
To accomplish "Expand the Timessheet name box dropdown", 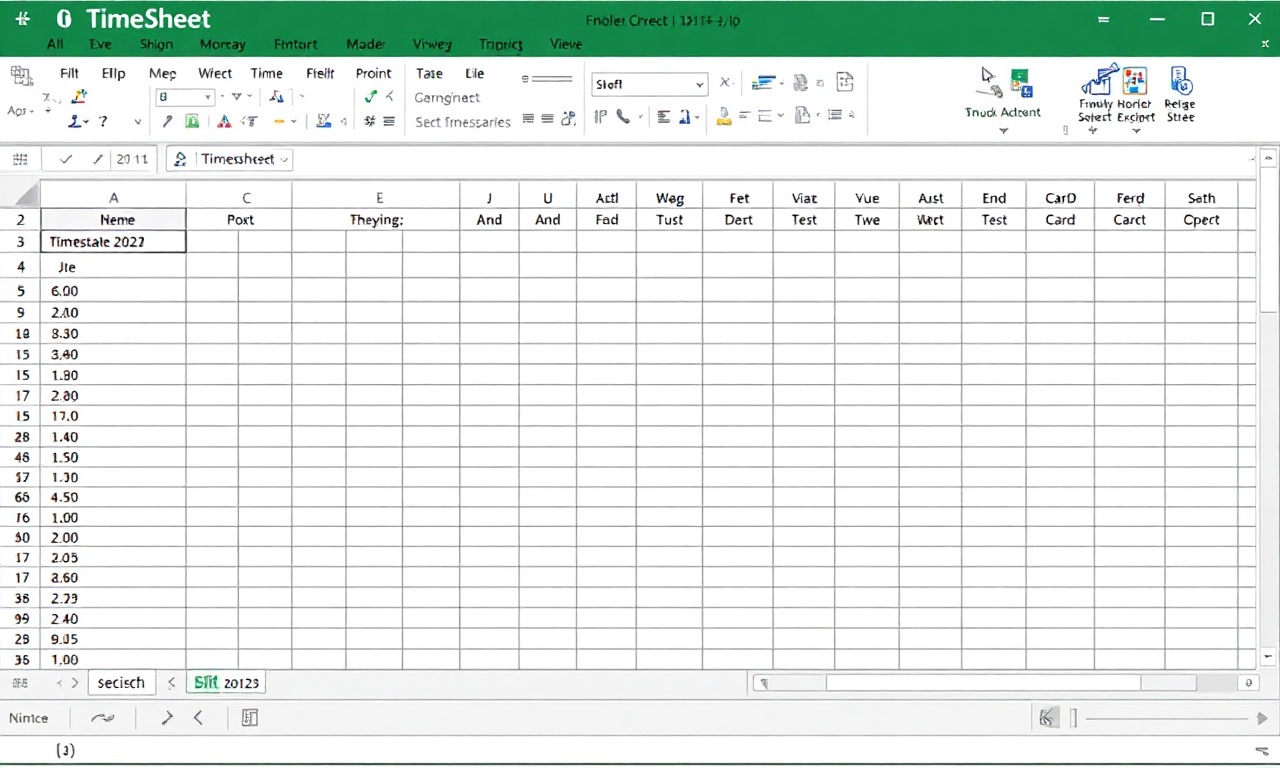I will pyautogui.click(x=285, y=159).
